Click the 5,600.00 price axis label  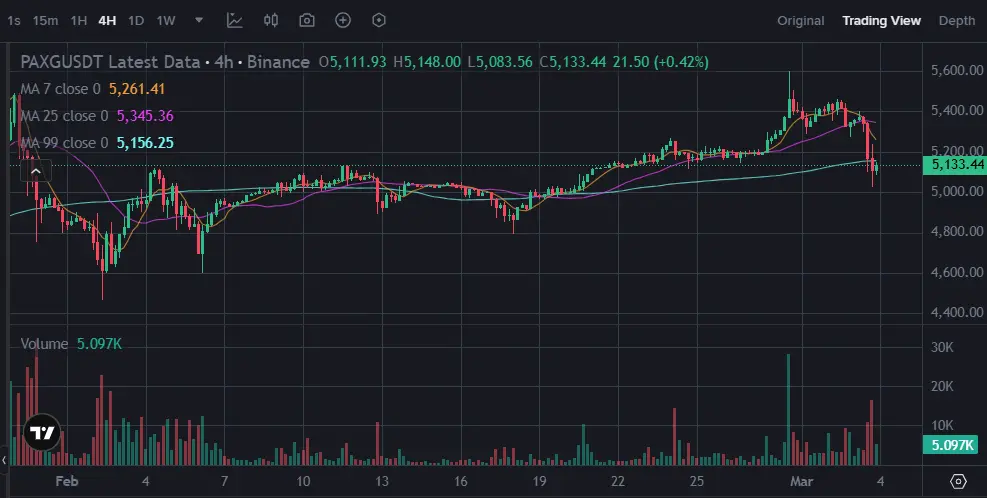pos(956,70)
